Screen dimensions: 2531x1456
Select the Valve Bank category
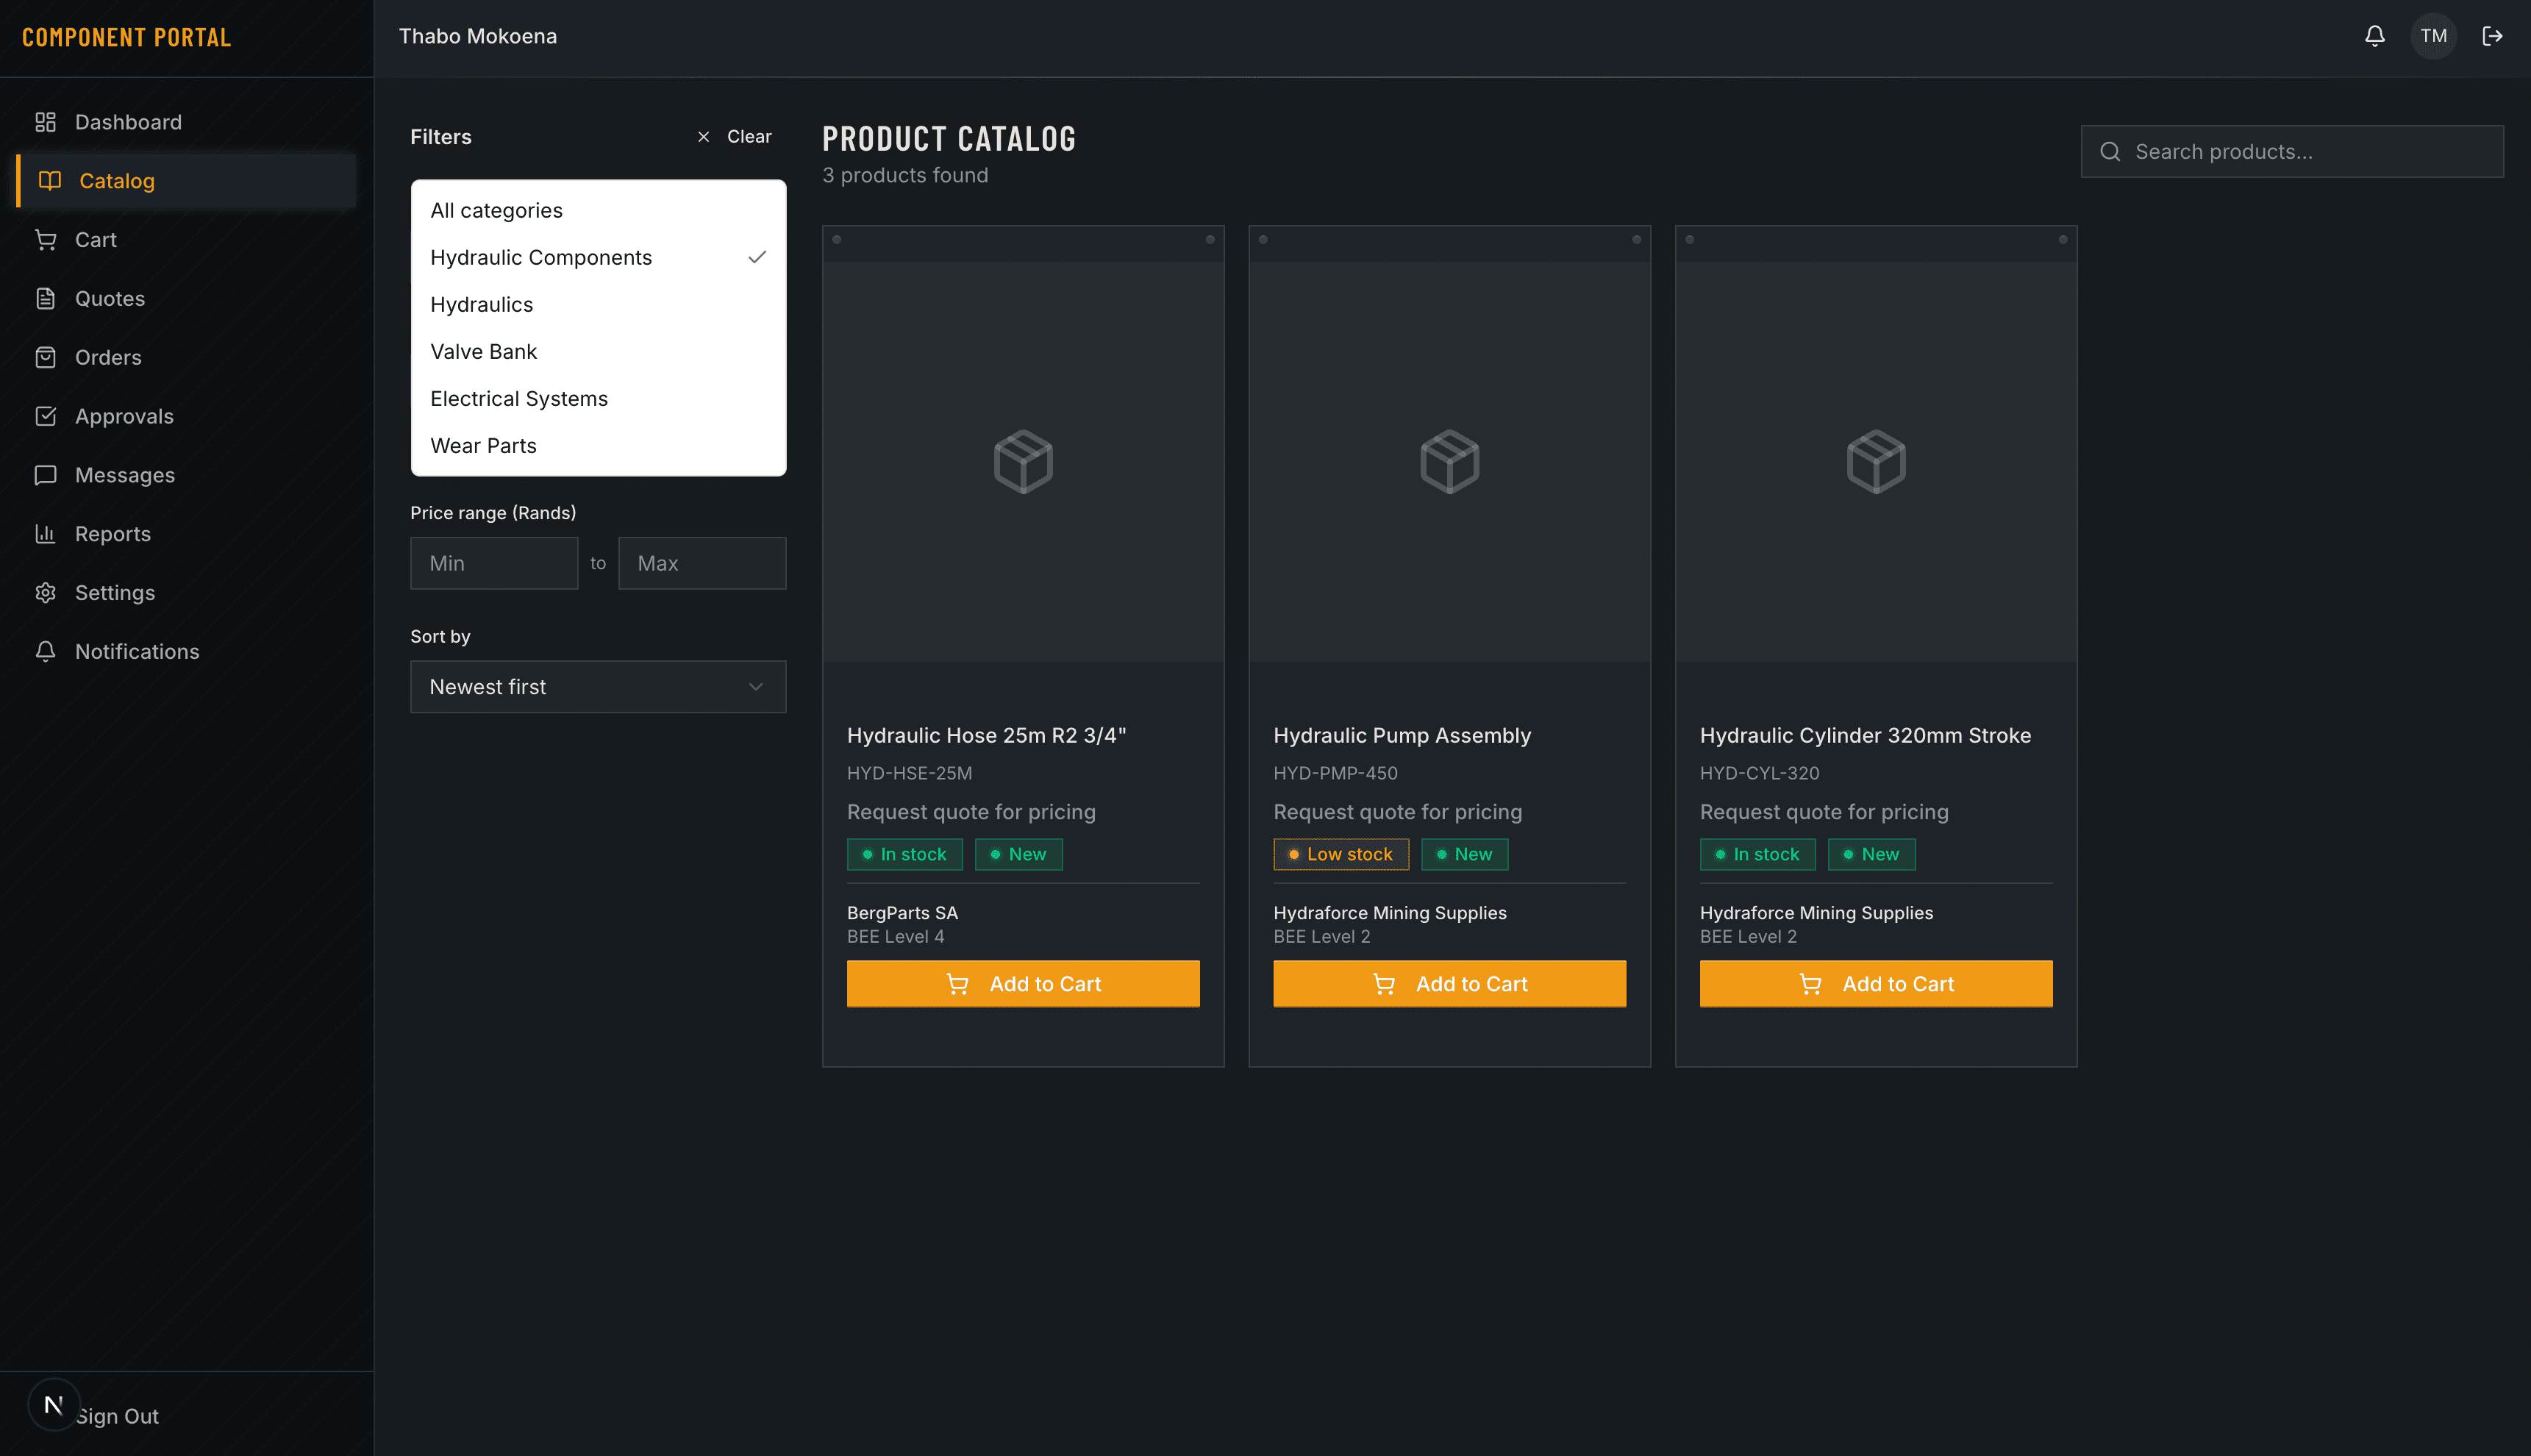(484, 351)
